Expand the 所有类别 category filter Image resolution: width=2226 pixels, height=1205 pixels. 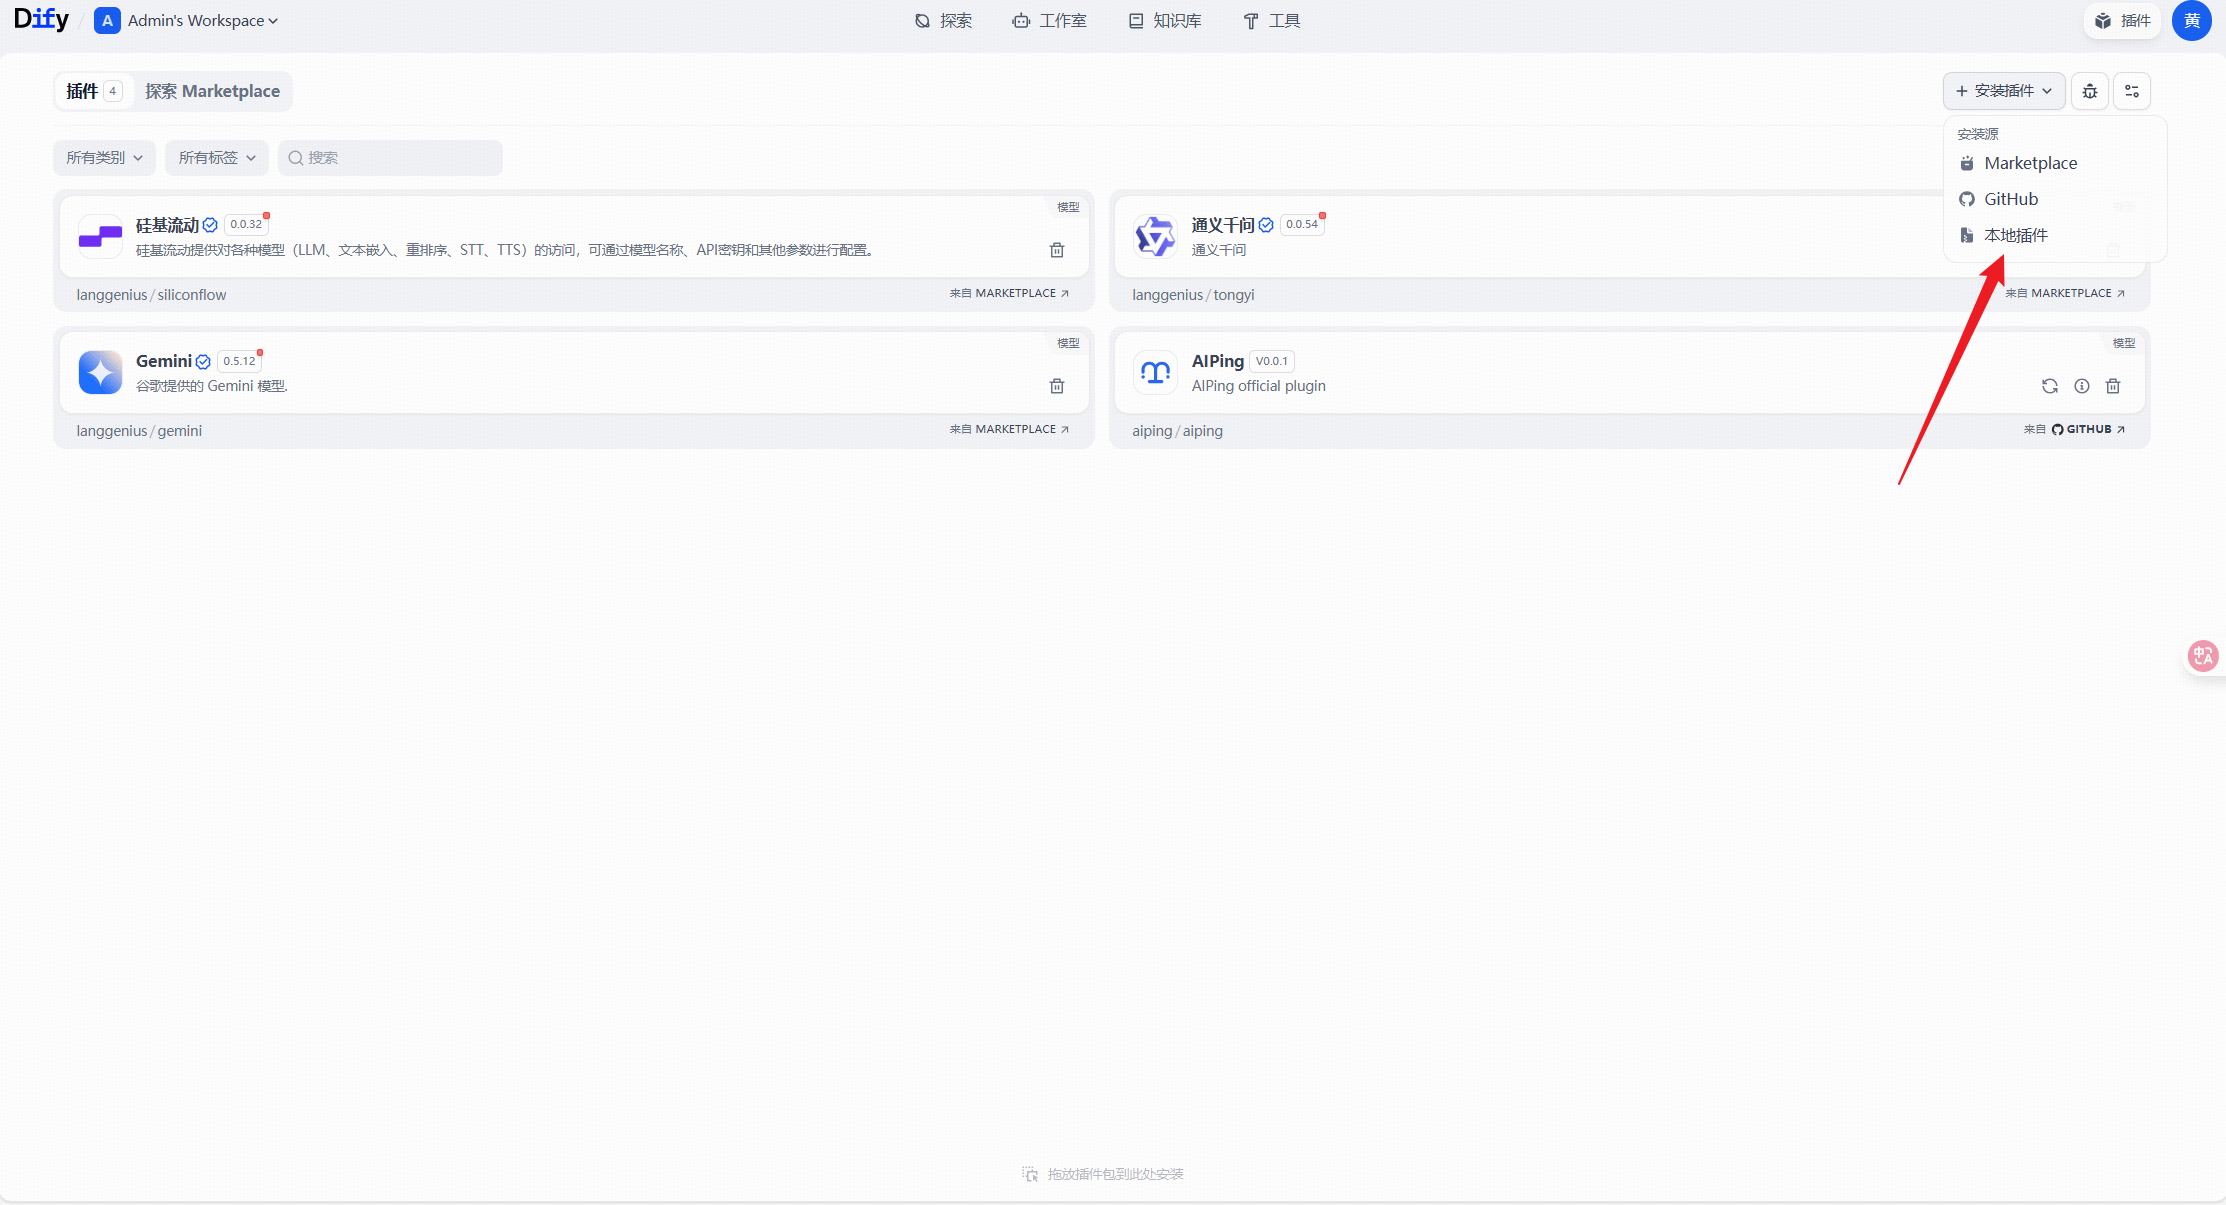point(104,158)
